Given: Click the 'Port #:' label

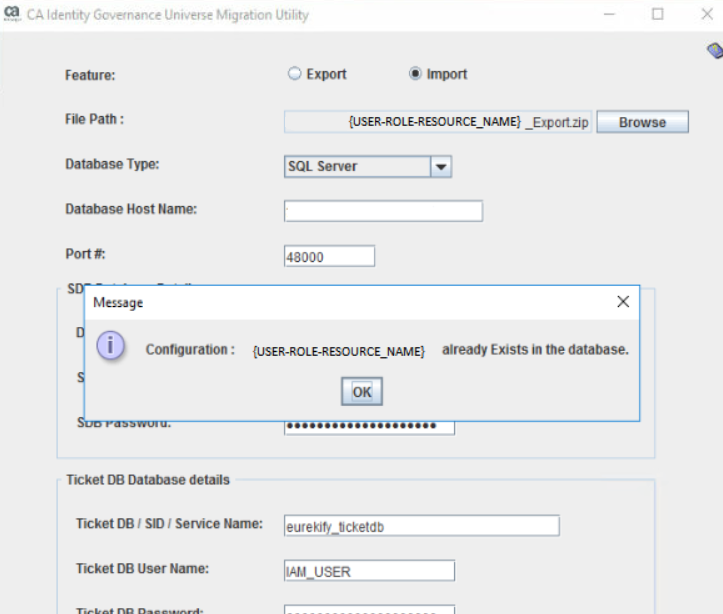Looking at the screenshot, I should tap(85, 254).
